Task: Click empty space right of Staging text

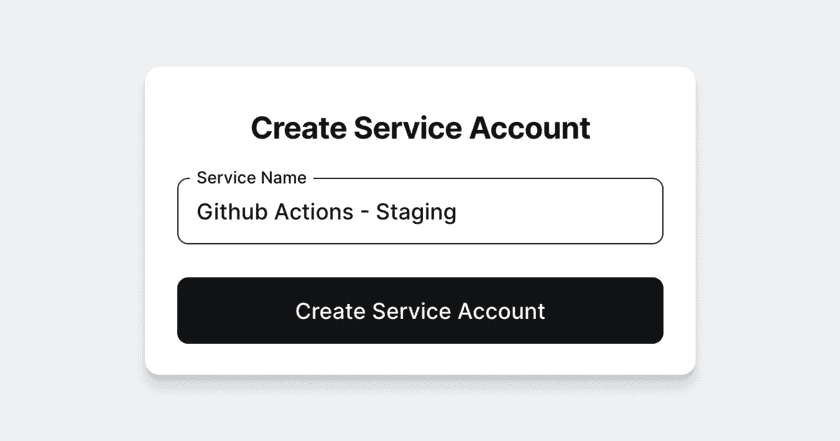Action: pyautogui.click(x=560, y=212)
